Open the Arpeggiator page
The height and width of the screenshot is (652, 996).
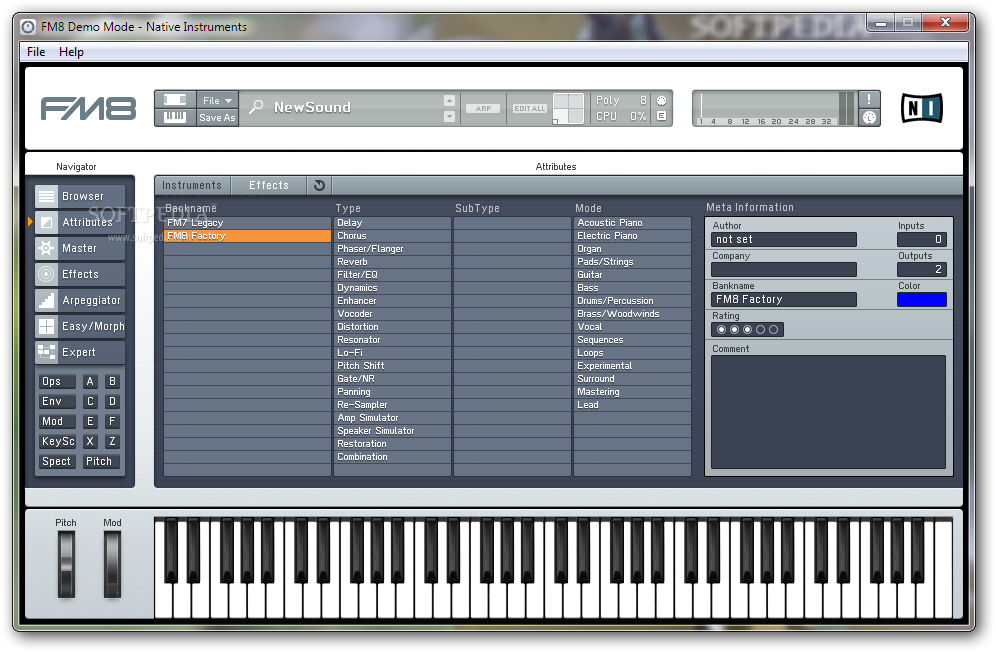click(x=80, y=301)
